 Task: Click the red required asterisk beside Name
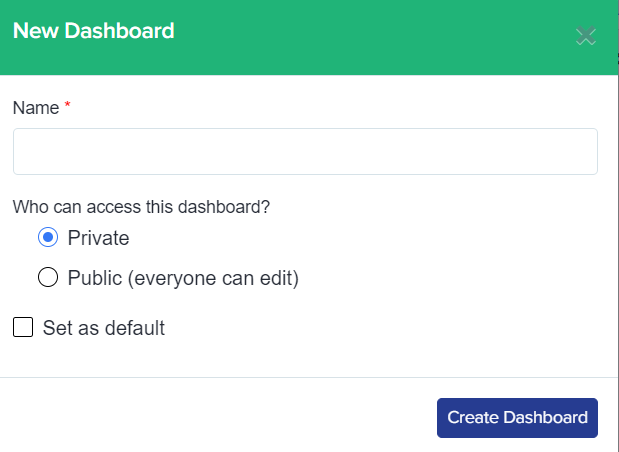[68, 107]
